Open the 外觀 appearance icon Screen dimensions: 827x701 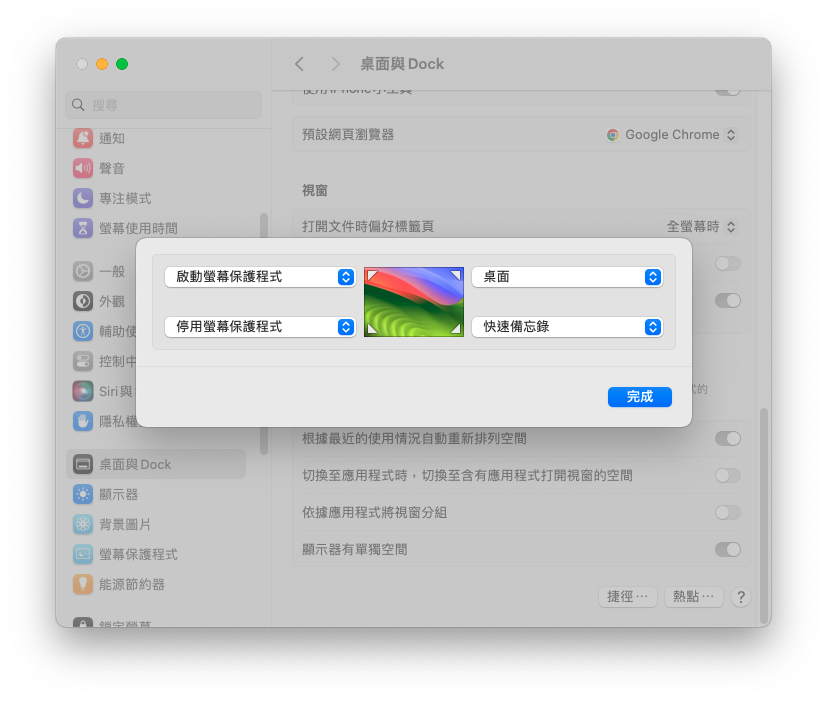[83, 301]
